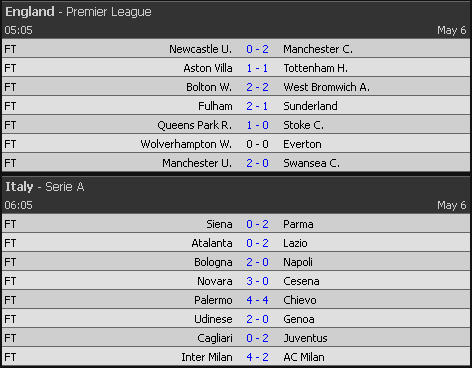The width and height of the screenshot is (472, 368).
Task: Select the Queens Park R. team name
Action: [194, 125]
